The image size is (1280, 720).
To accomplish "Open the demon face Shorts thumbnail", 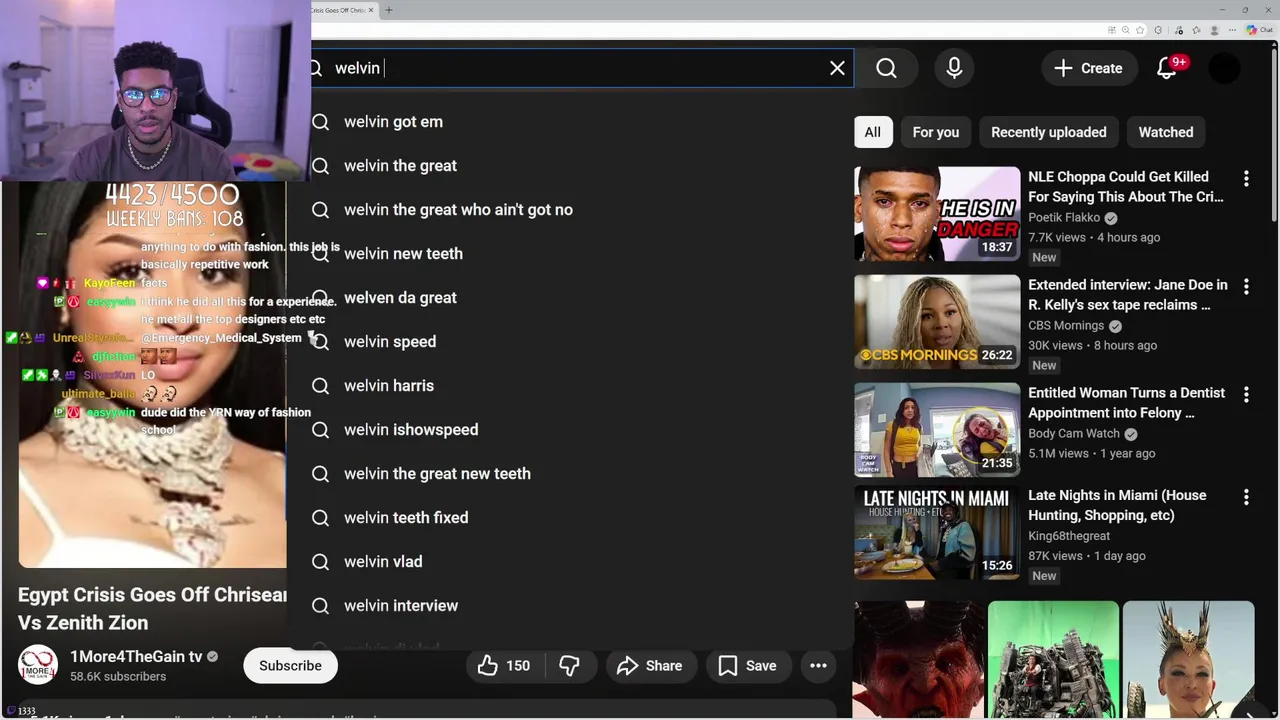I will (919, 660).
